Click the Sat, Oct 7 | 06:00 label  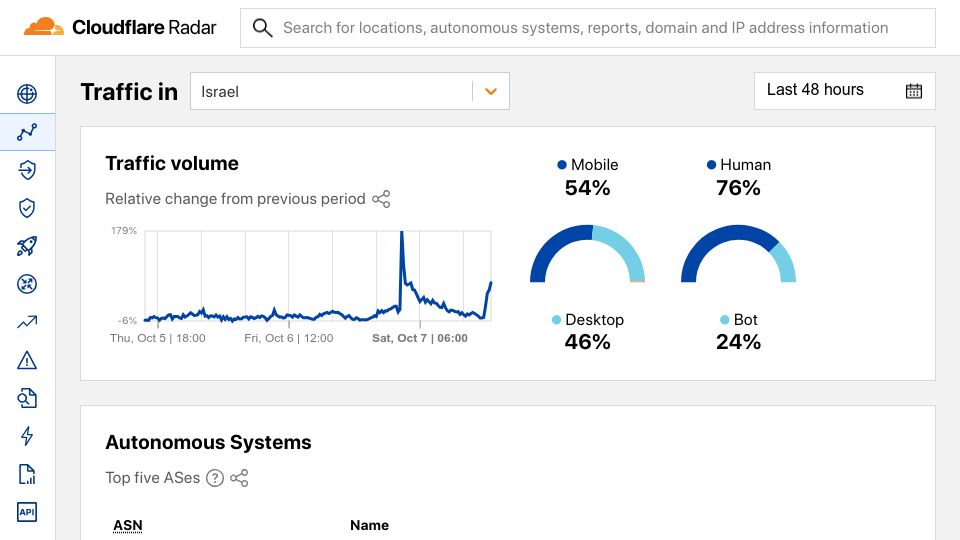click(x=420, y=338)
